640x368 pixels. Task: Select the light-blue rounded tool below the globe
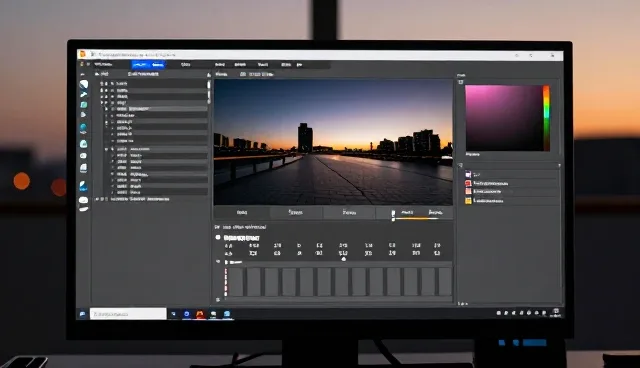[83, 144]
